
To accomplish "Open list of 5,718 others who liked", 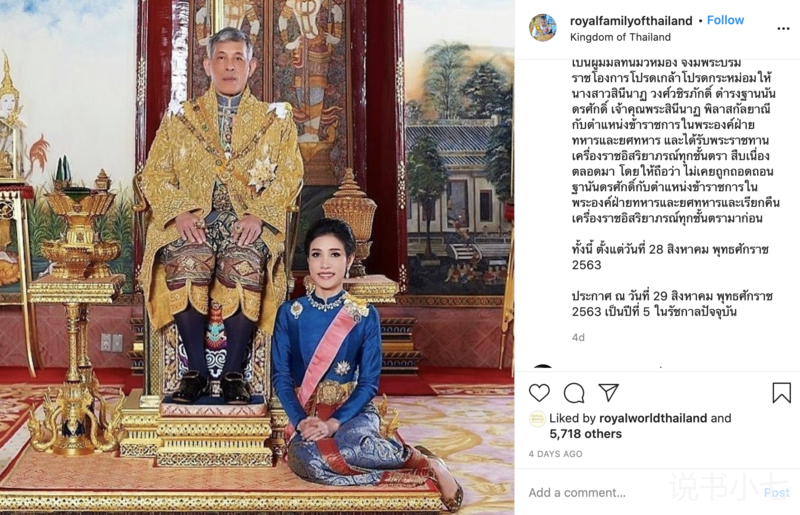I will point(585,434).
